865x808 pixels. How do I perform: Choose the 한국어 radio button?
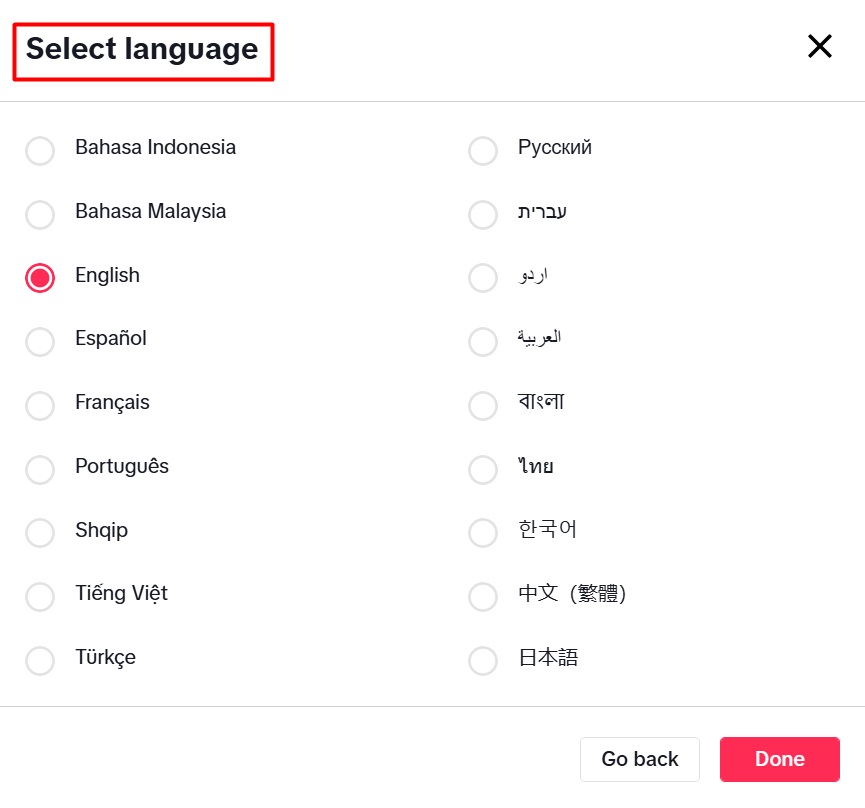click(483, 532)
